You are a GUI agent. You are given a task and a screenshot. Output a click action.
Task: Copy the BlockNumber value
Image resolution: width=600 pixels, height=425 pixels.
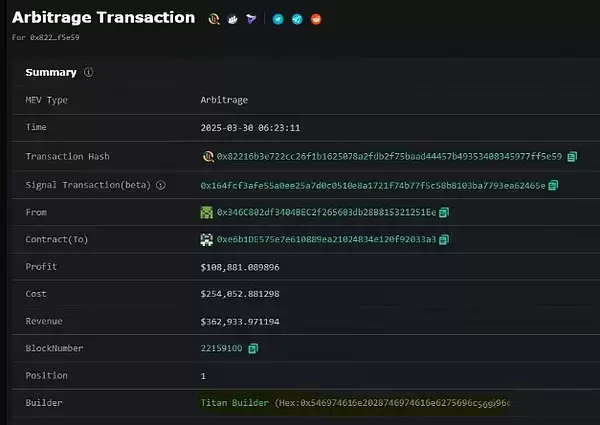pyautogui.click(x=253, y=348)
